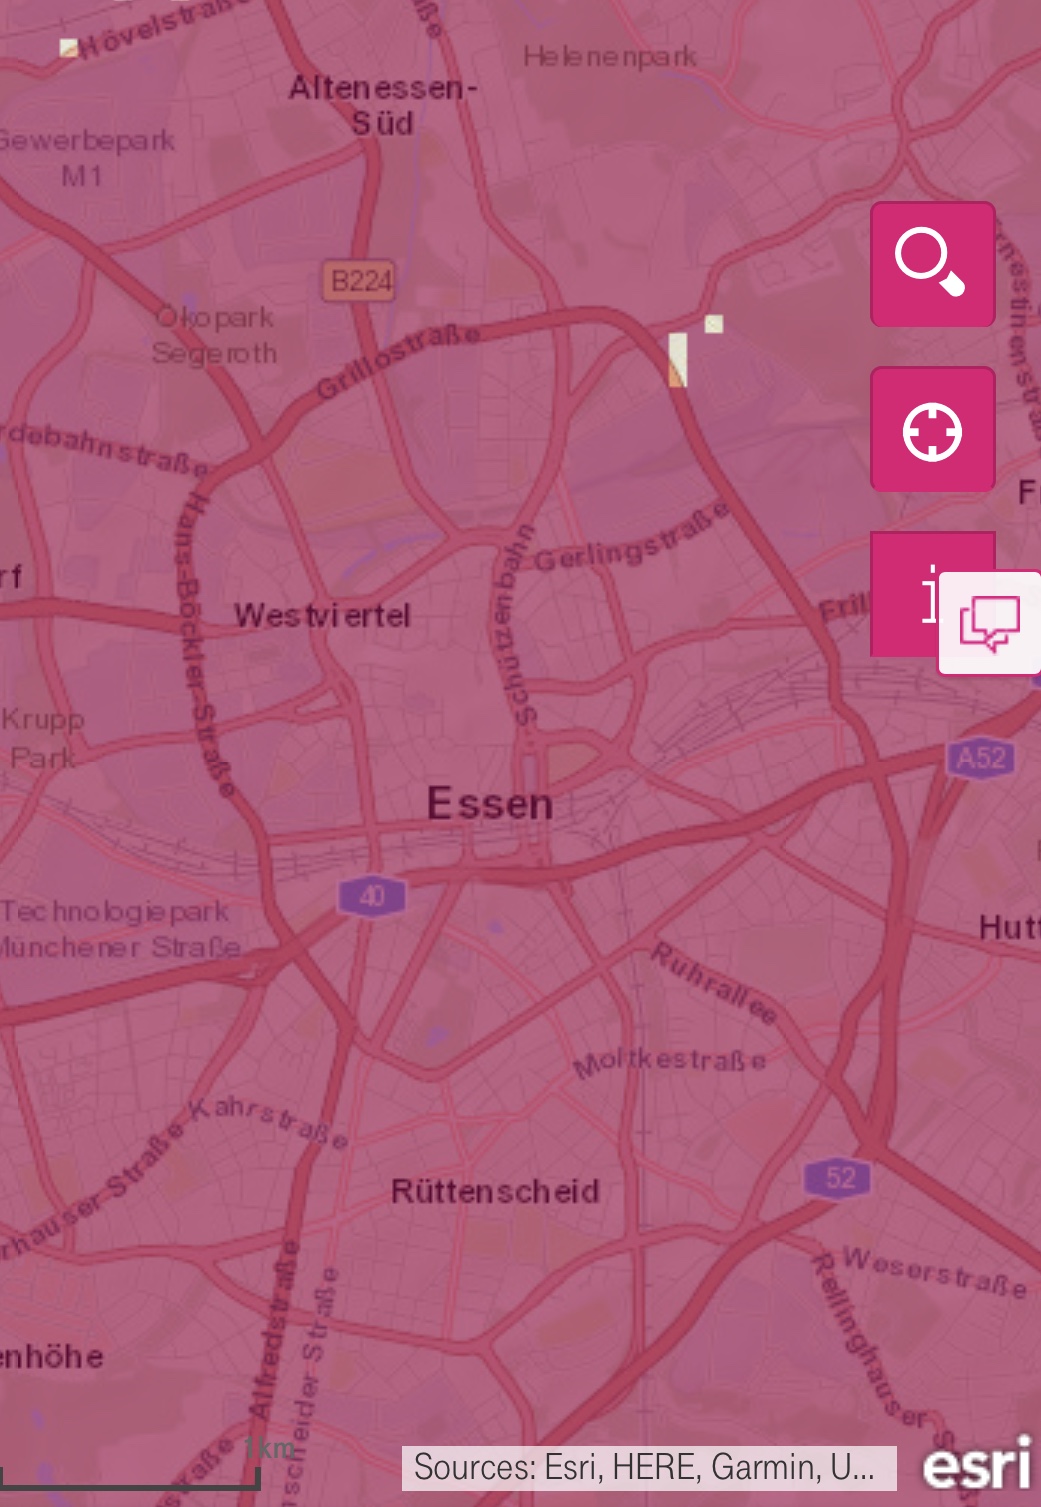Expand the Sources attribution text

(649, 1467)
